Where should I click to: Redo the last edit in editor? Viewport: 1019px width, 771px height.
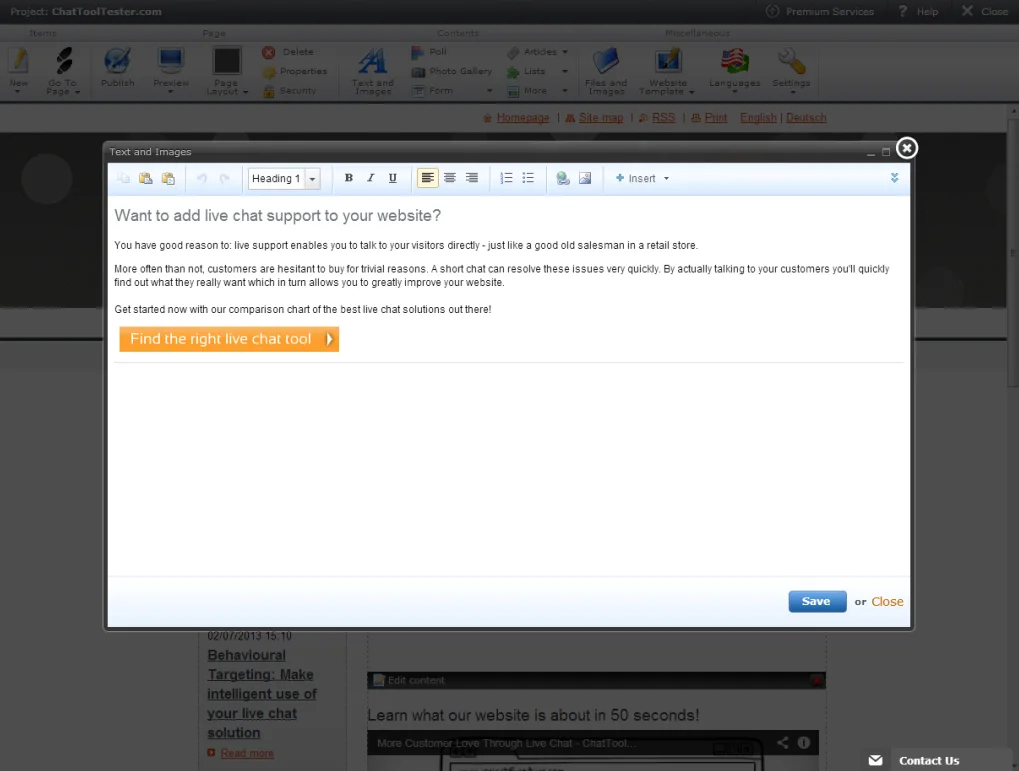point(225,178)
